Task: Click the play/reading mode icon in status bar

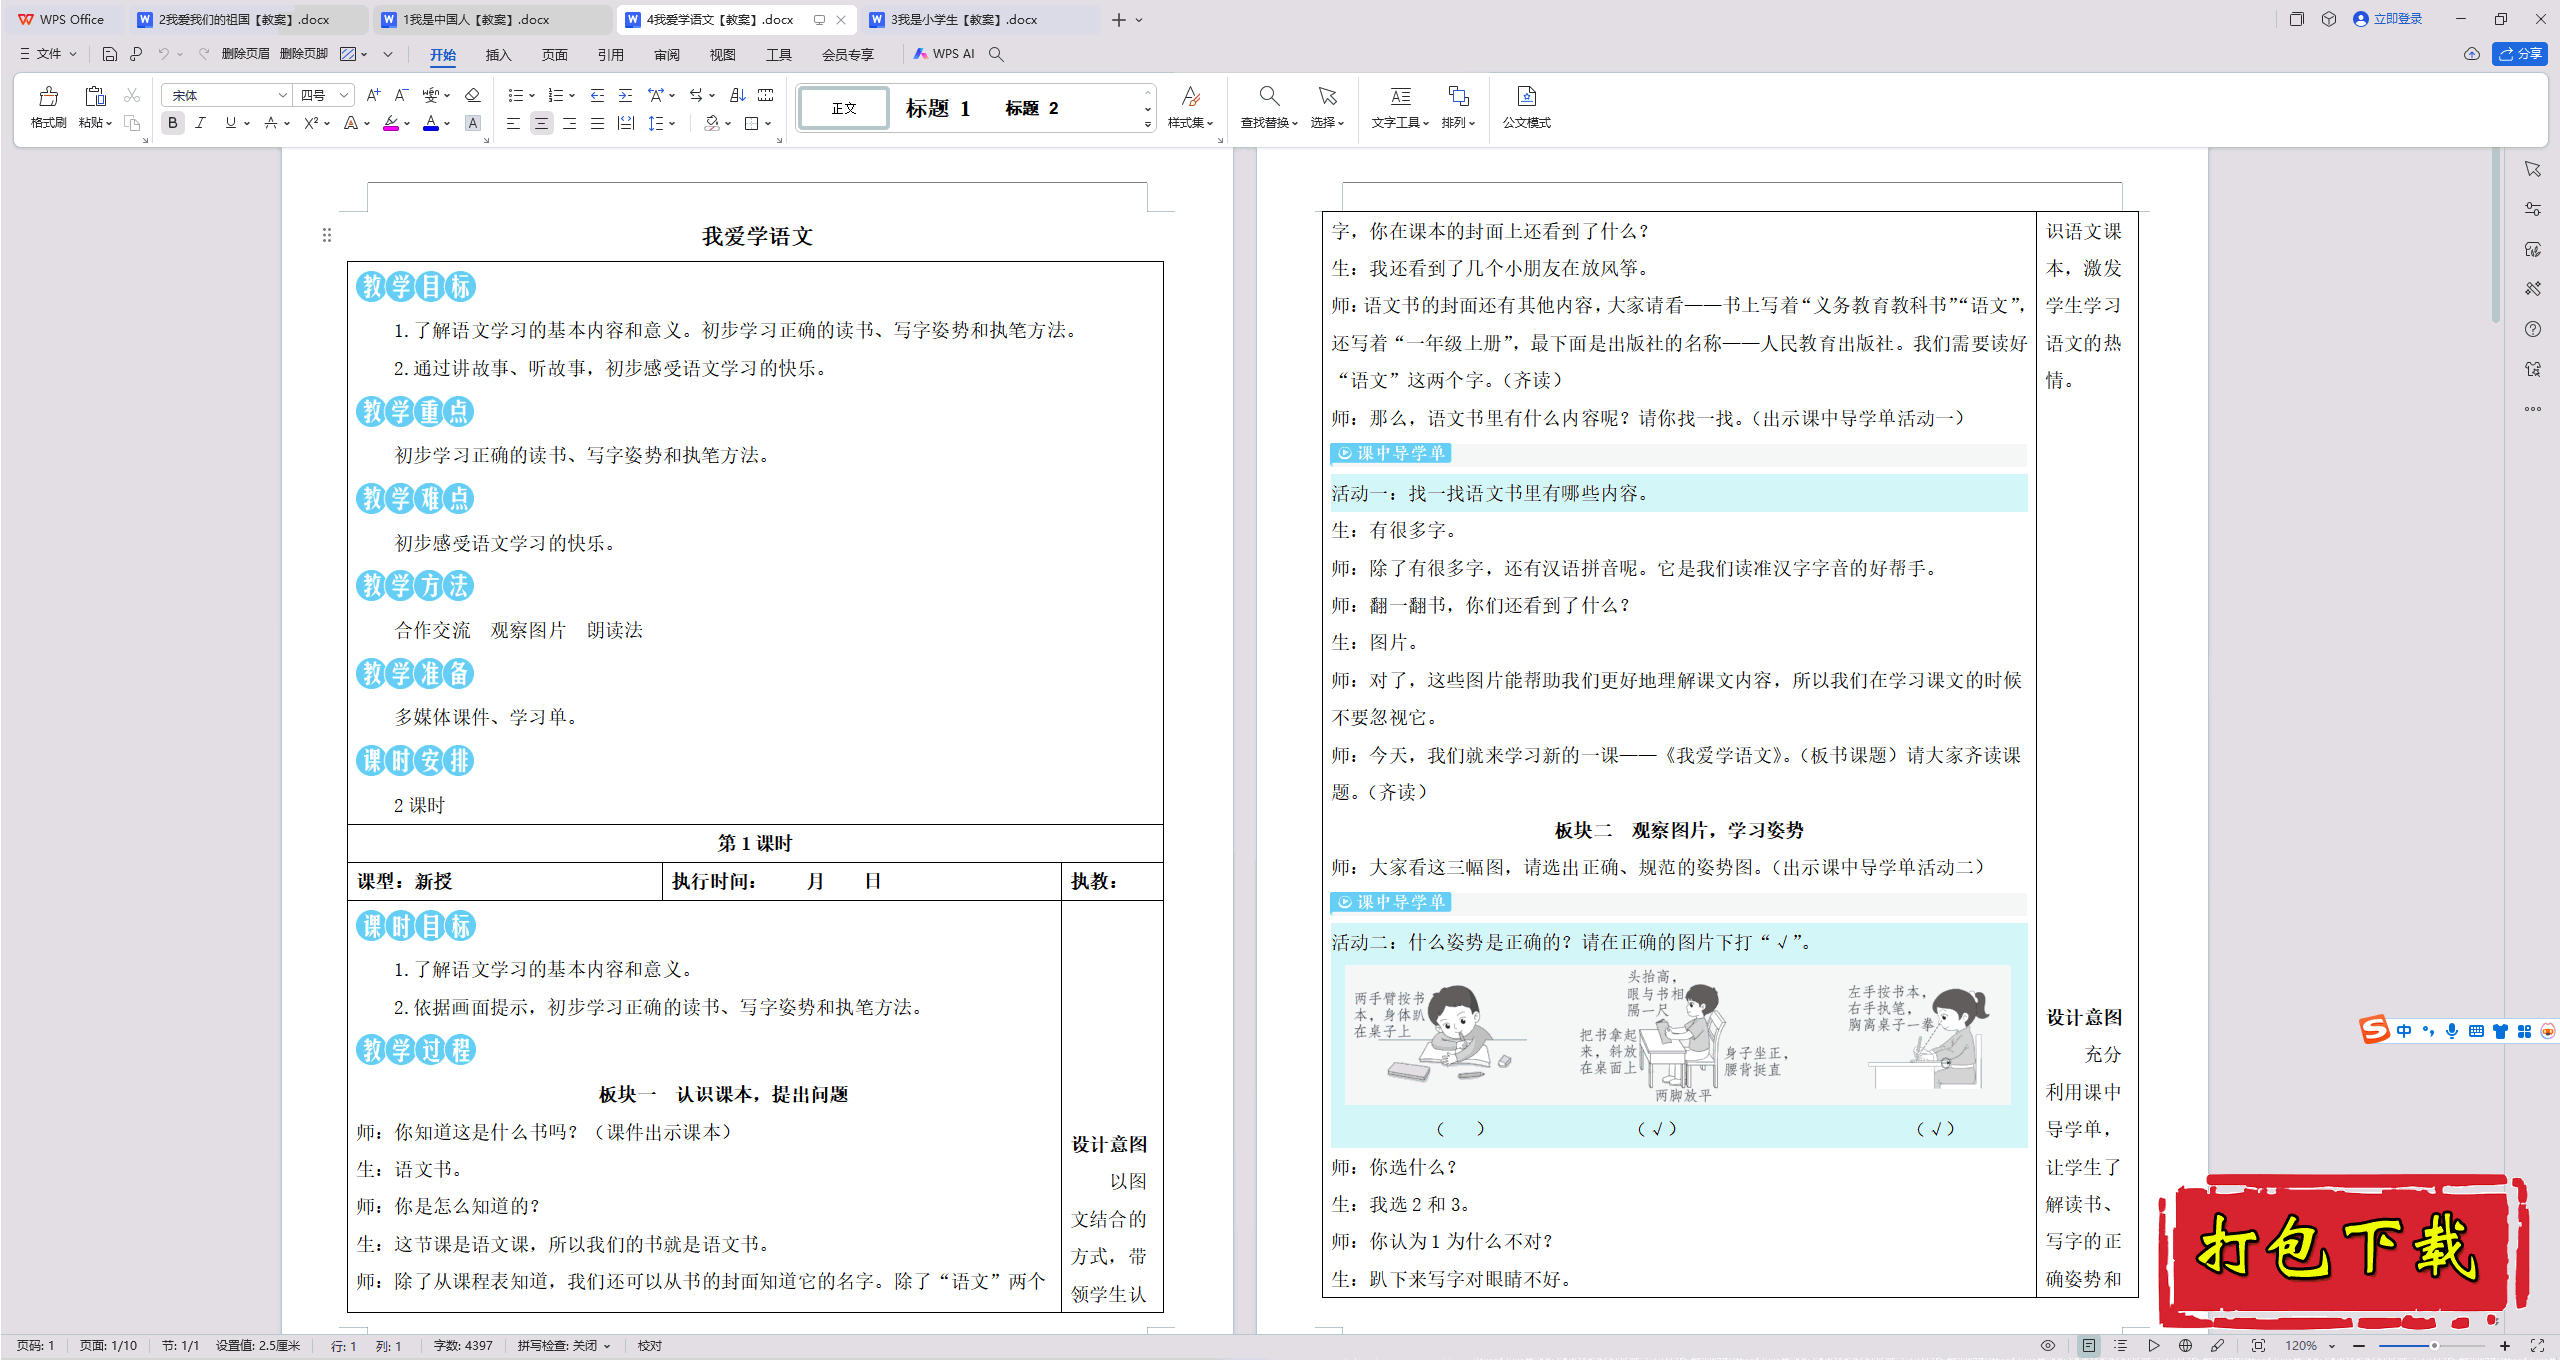Action: click(2153, 1346)
